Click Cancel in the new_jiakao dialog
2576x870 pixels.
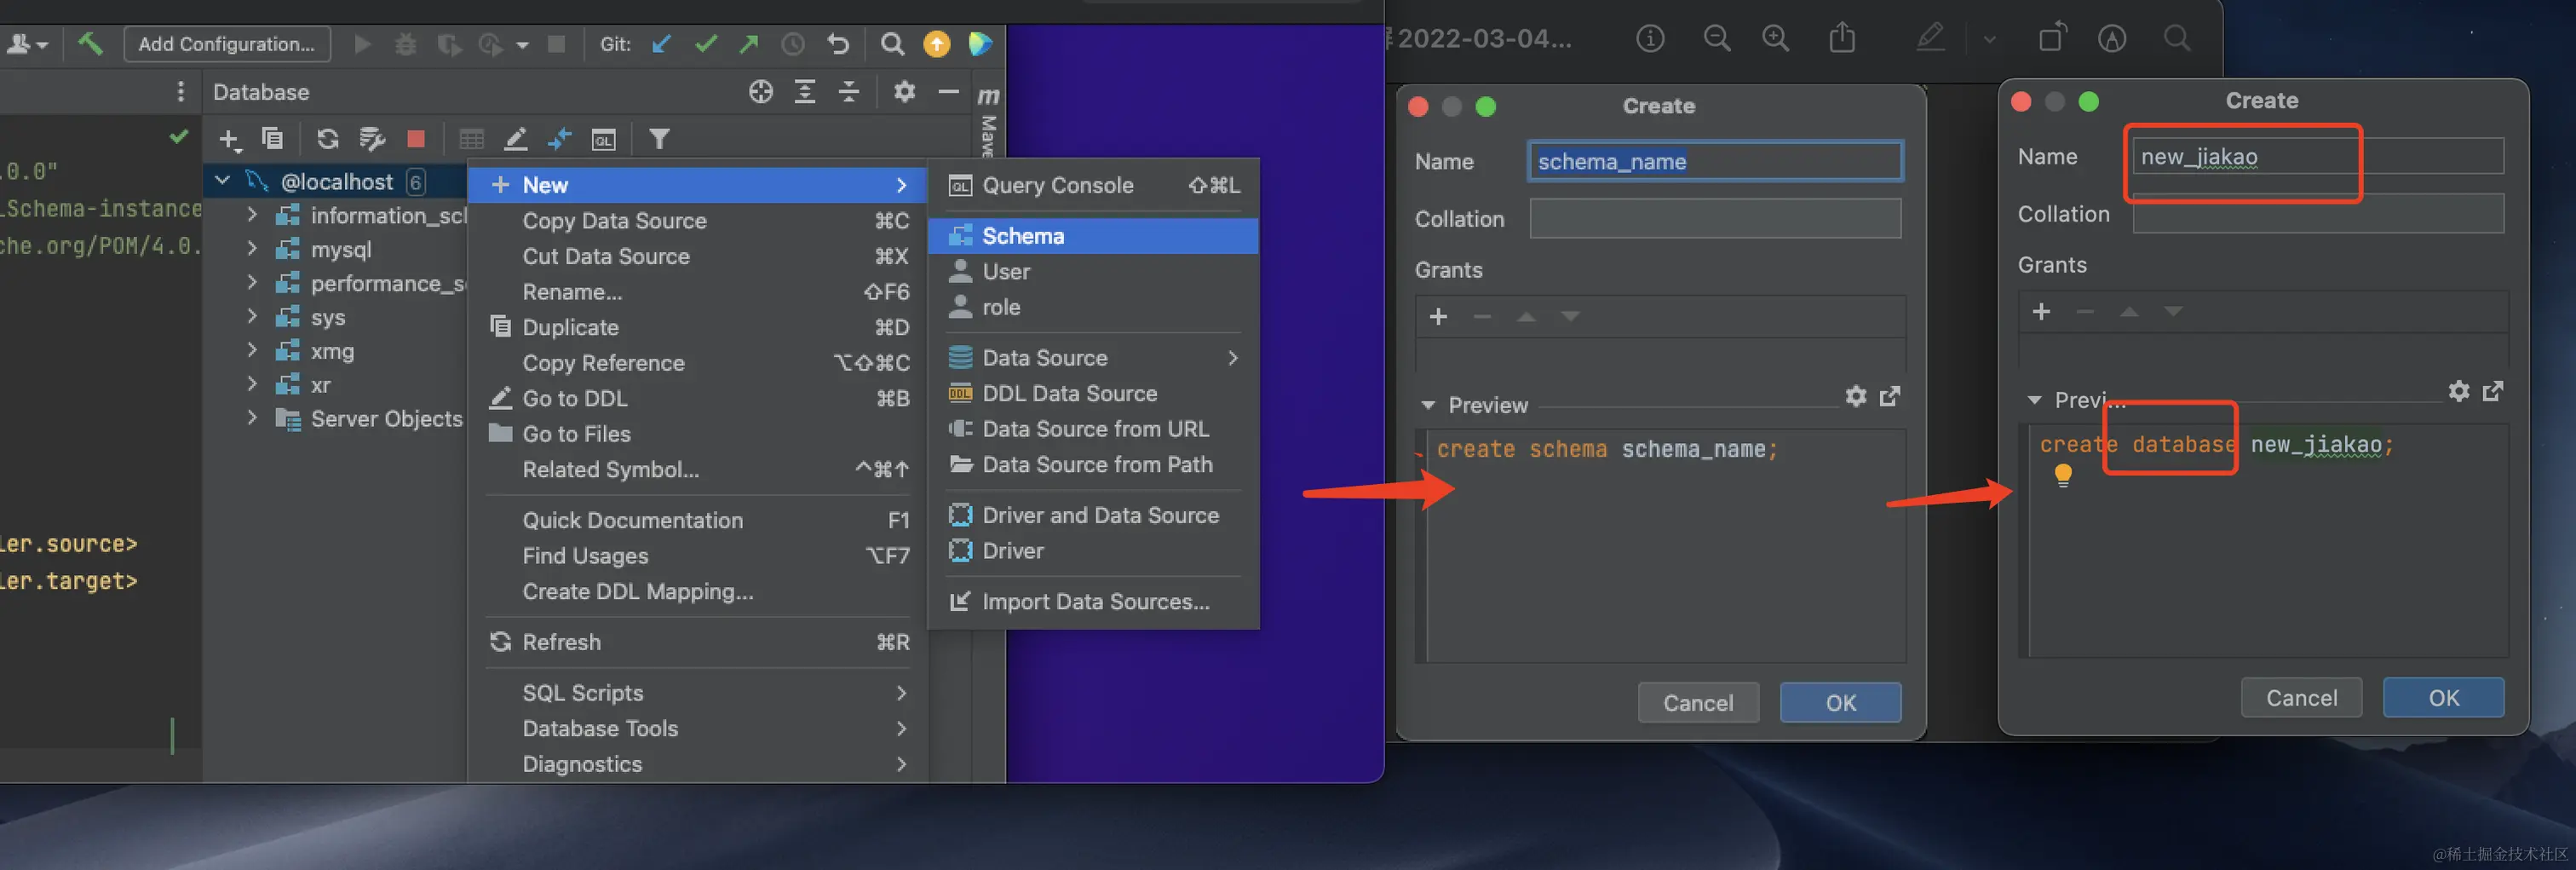[2301, 698]
